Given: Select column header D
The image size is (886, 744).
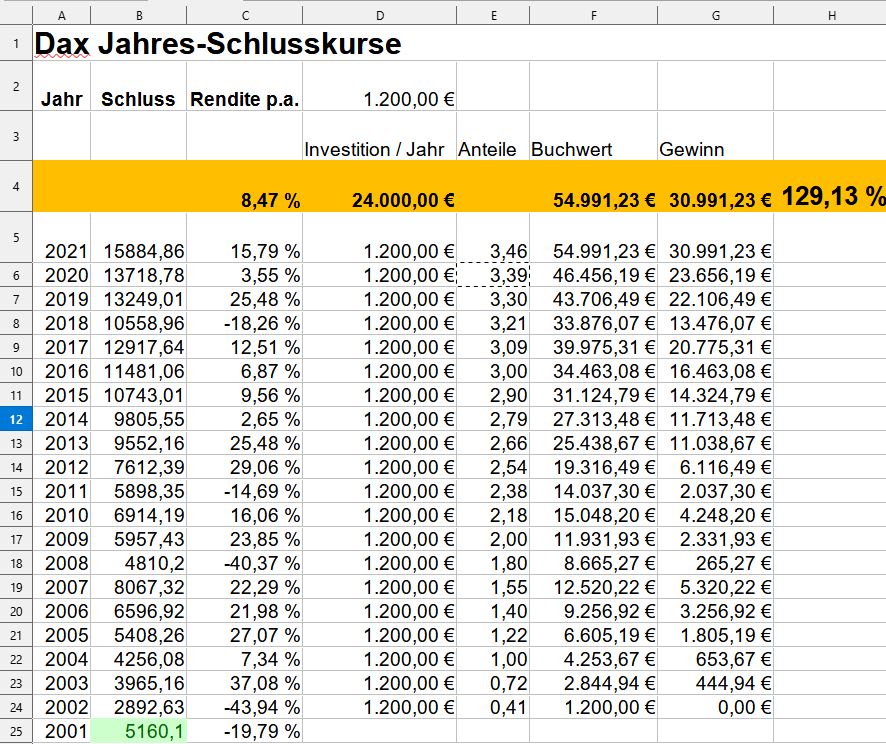Looking at the screenshot, I should tap(380, 16).
